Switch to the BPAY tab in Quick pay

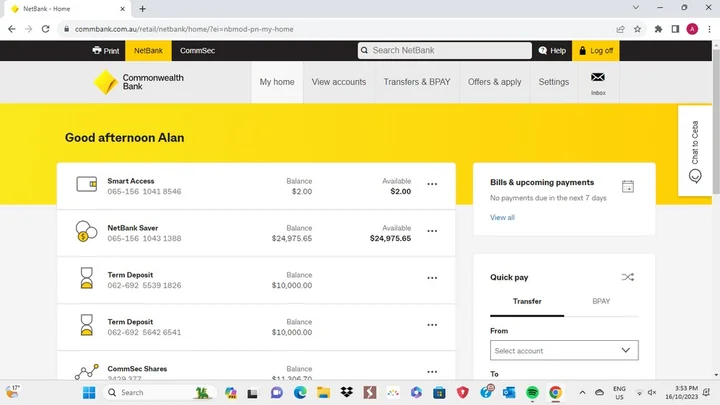click(x=601, y=301)
